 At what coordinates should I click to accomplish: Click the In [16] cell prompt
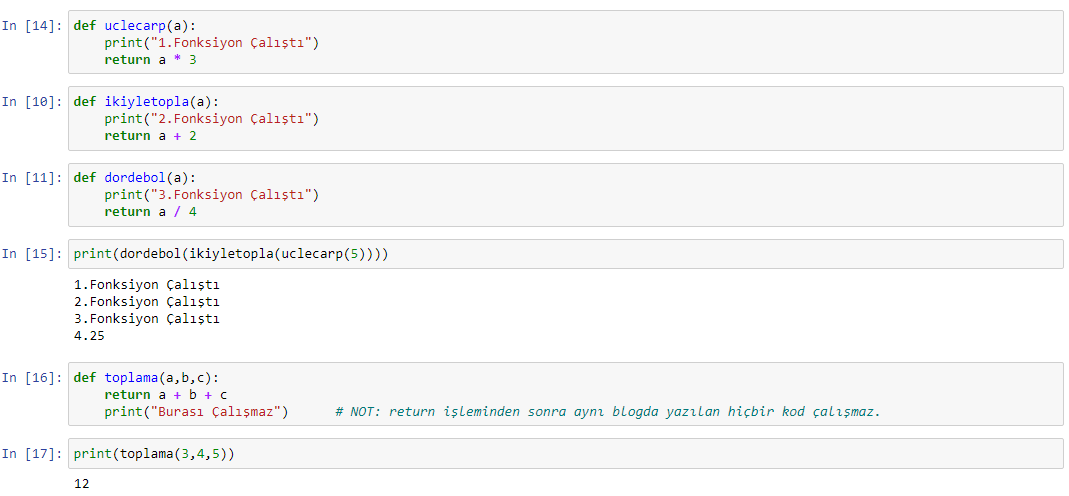(x=32, y=378)
